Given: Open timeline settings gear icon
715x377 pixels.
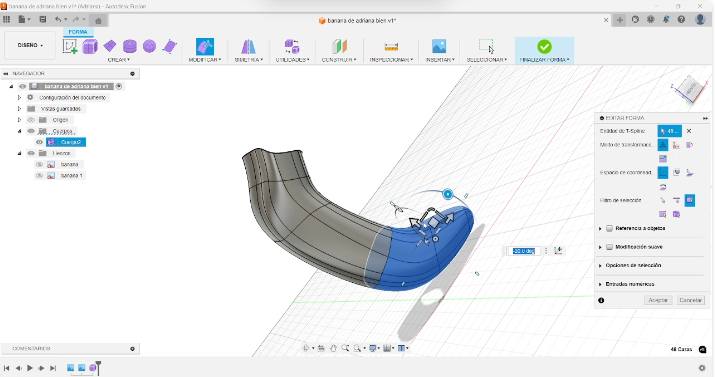Looking at the screenshot, I should (702, 367).
